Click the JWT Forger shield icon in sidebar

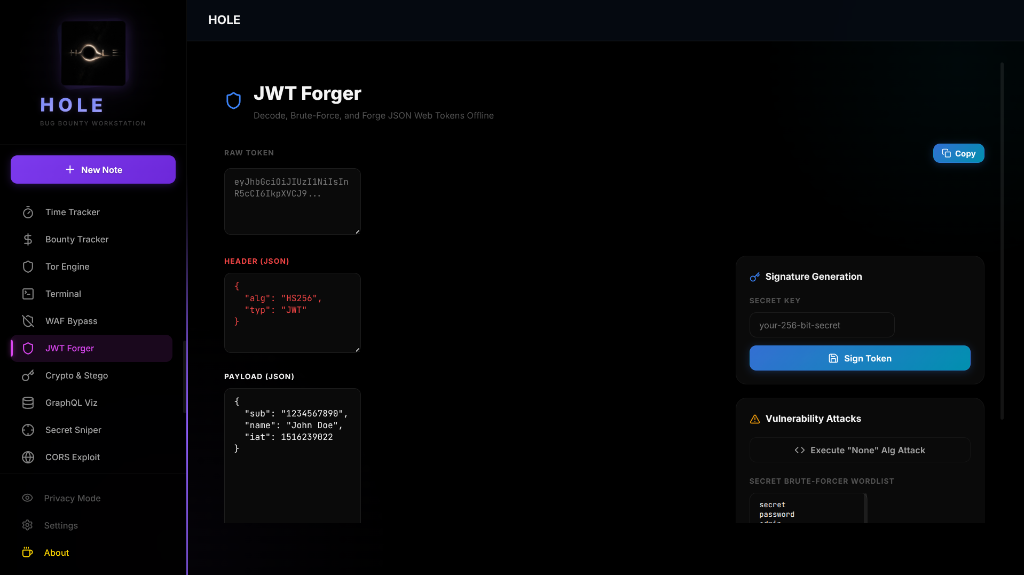point(28,348)
